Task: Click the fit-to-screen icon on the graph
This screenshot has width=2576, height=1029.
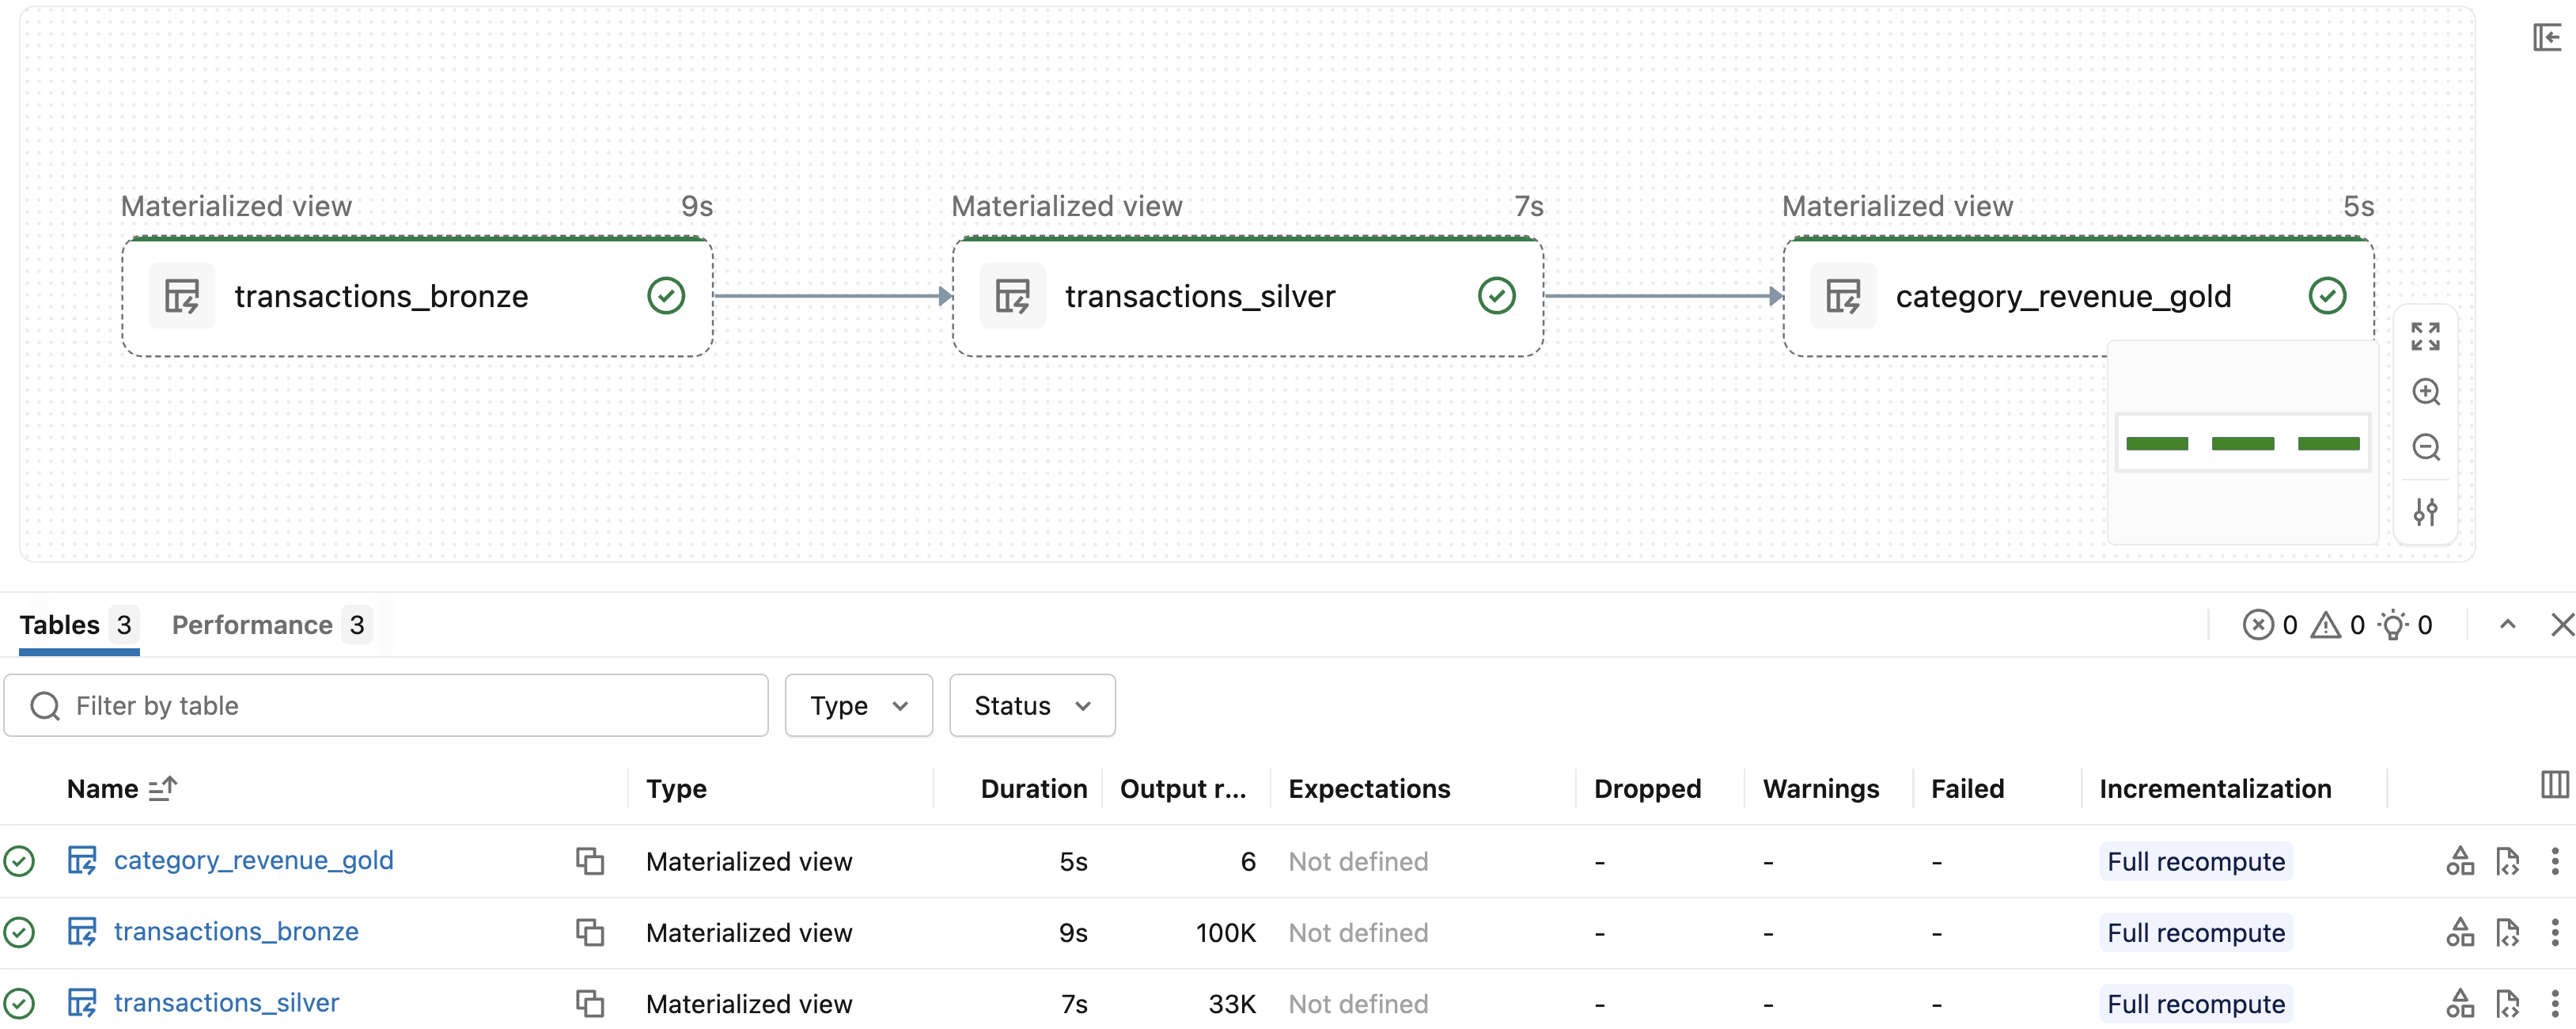Action: click(x=2424, y=337)
